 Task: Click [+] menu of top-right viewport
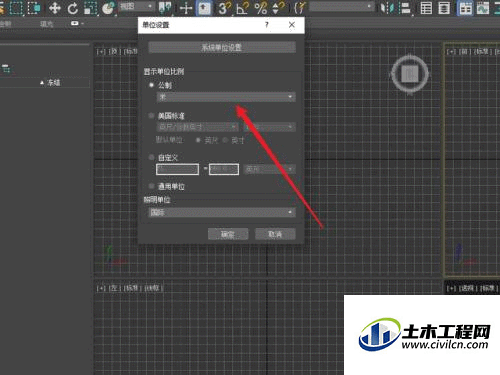point(451,52)
